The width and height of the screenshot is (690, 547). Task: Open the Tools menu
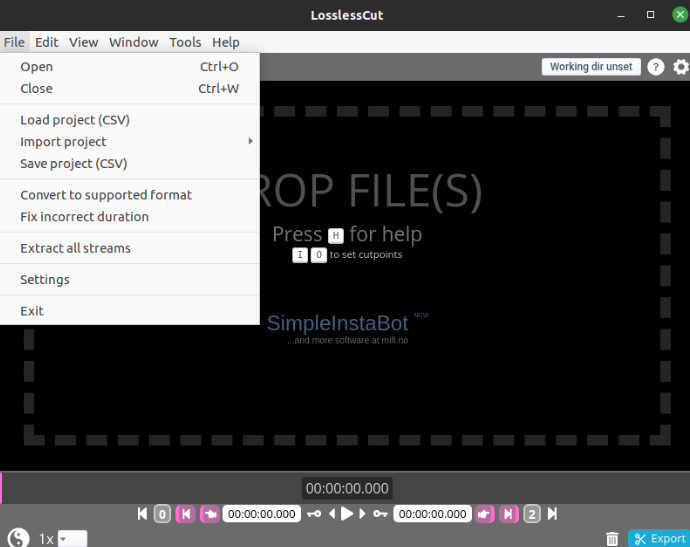click(x=185, y=42)
